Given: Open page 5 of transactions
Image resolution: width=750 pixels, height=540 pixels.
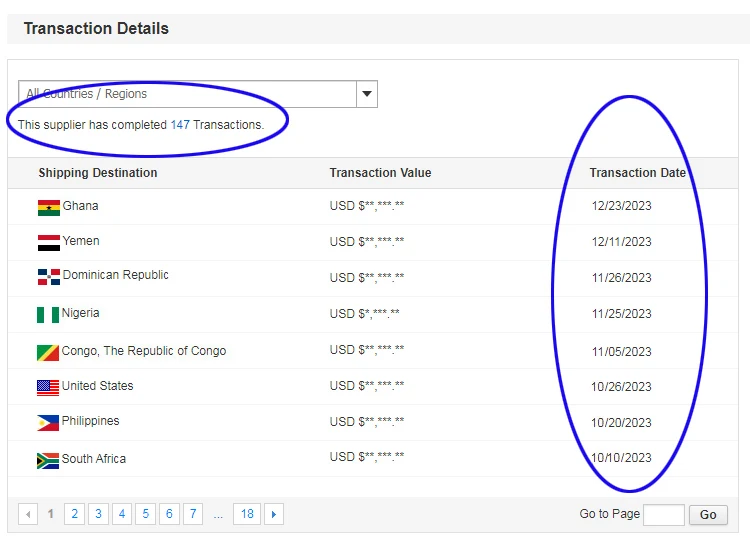Looking at the screenshot, I should pos(145,514).
